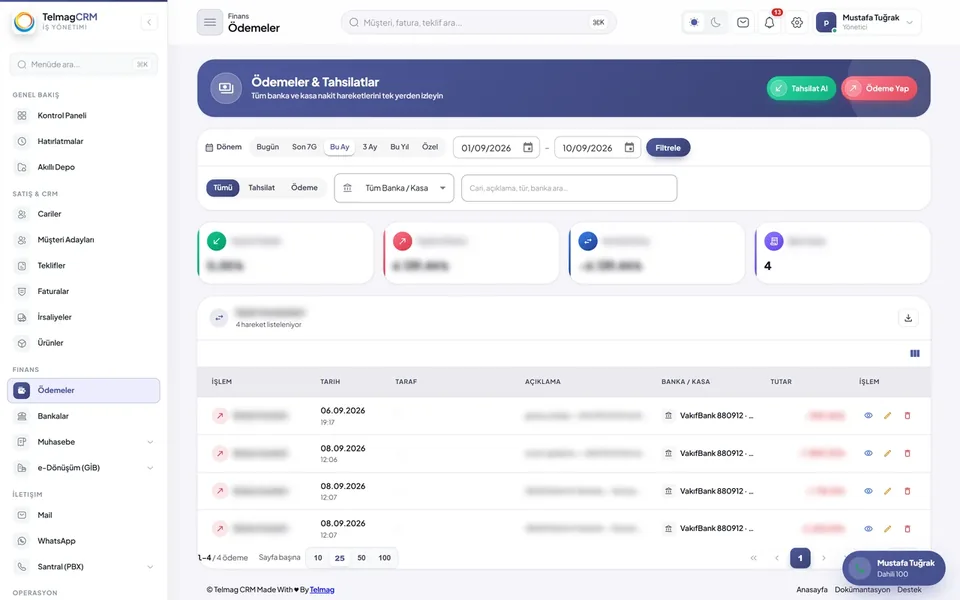Select the Son 7G period tab
The height and width of the screenshot is (600, 960).
[304, 147]
